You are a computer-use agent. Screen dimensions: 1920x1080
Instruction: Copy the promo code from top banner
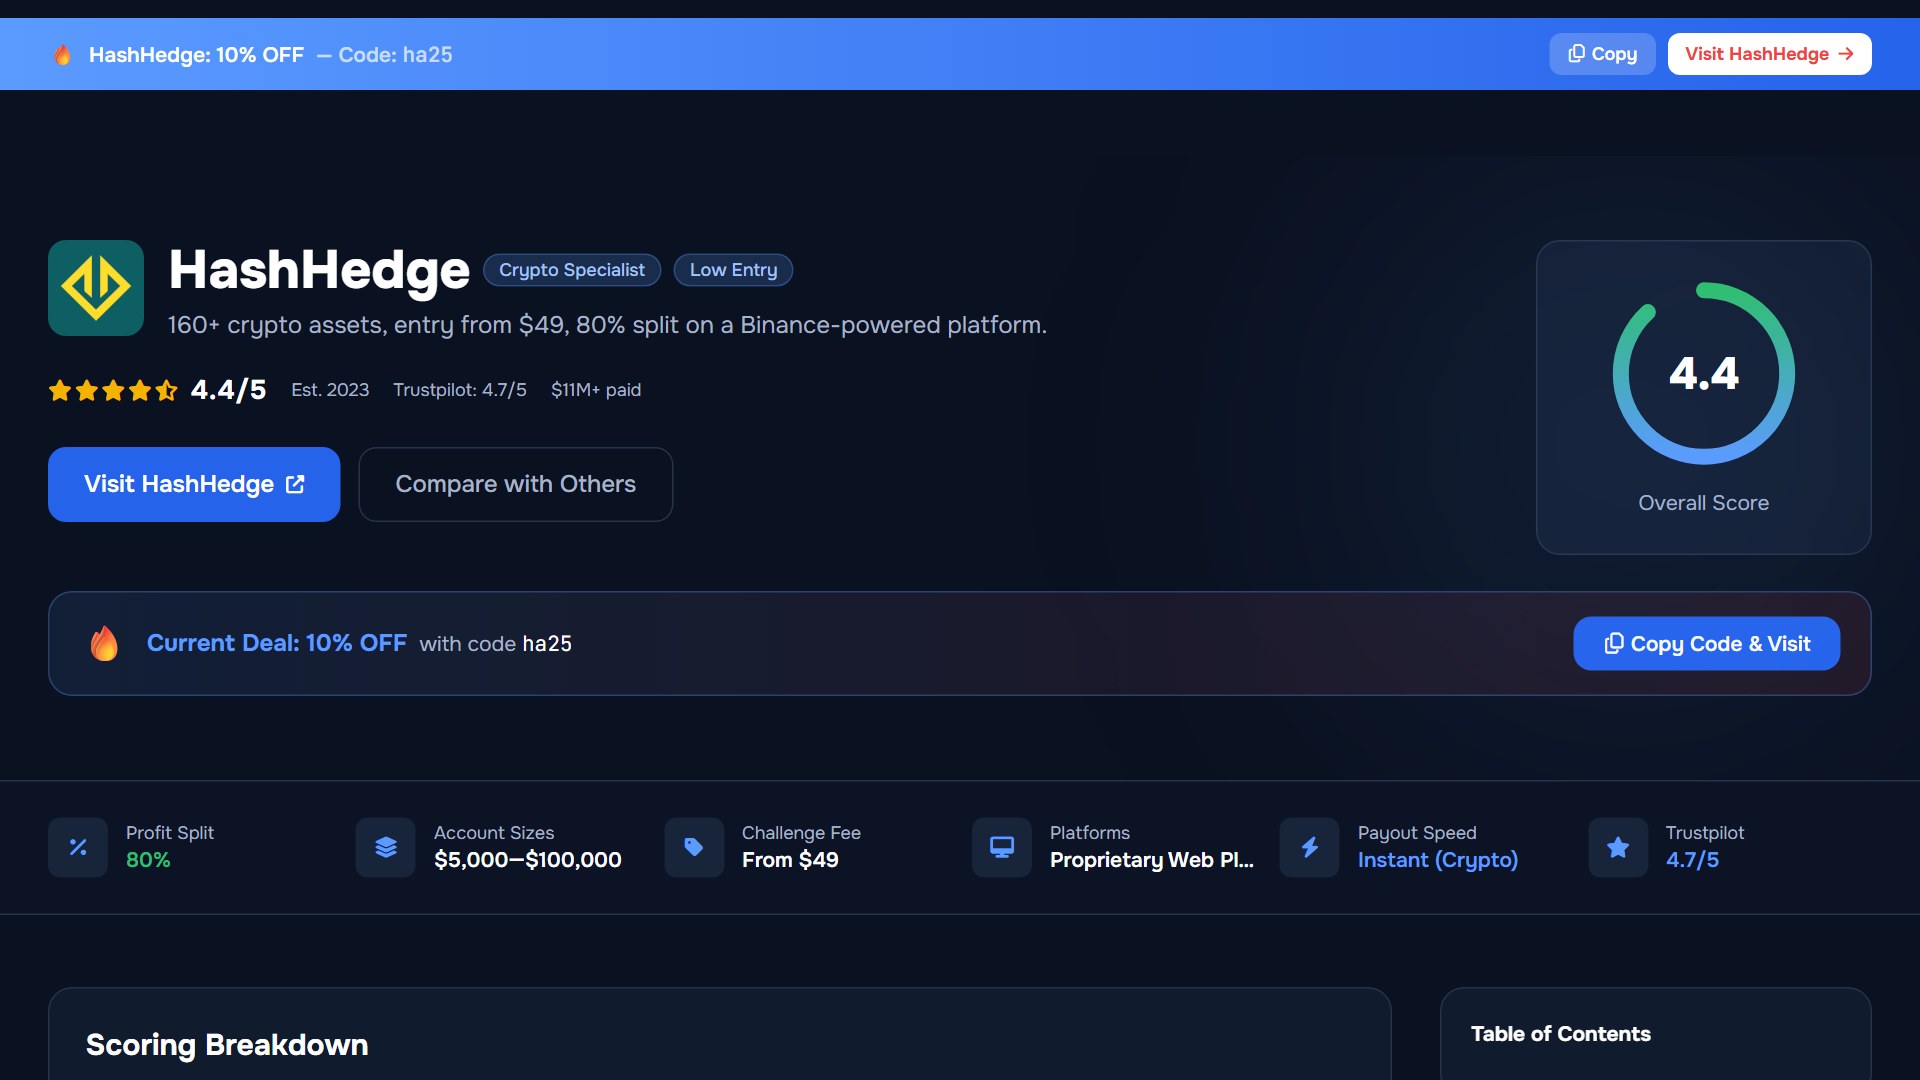[1602, 54]
